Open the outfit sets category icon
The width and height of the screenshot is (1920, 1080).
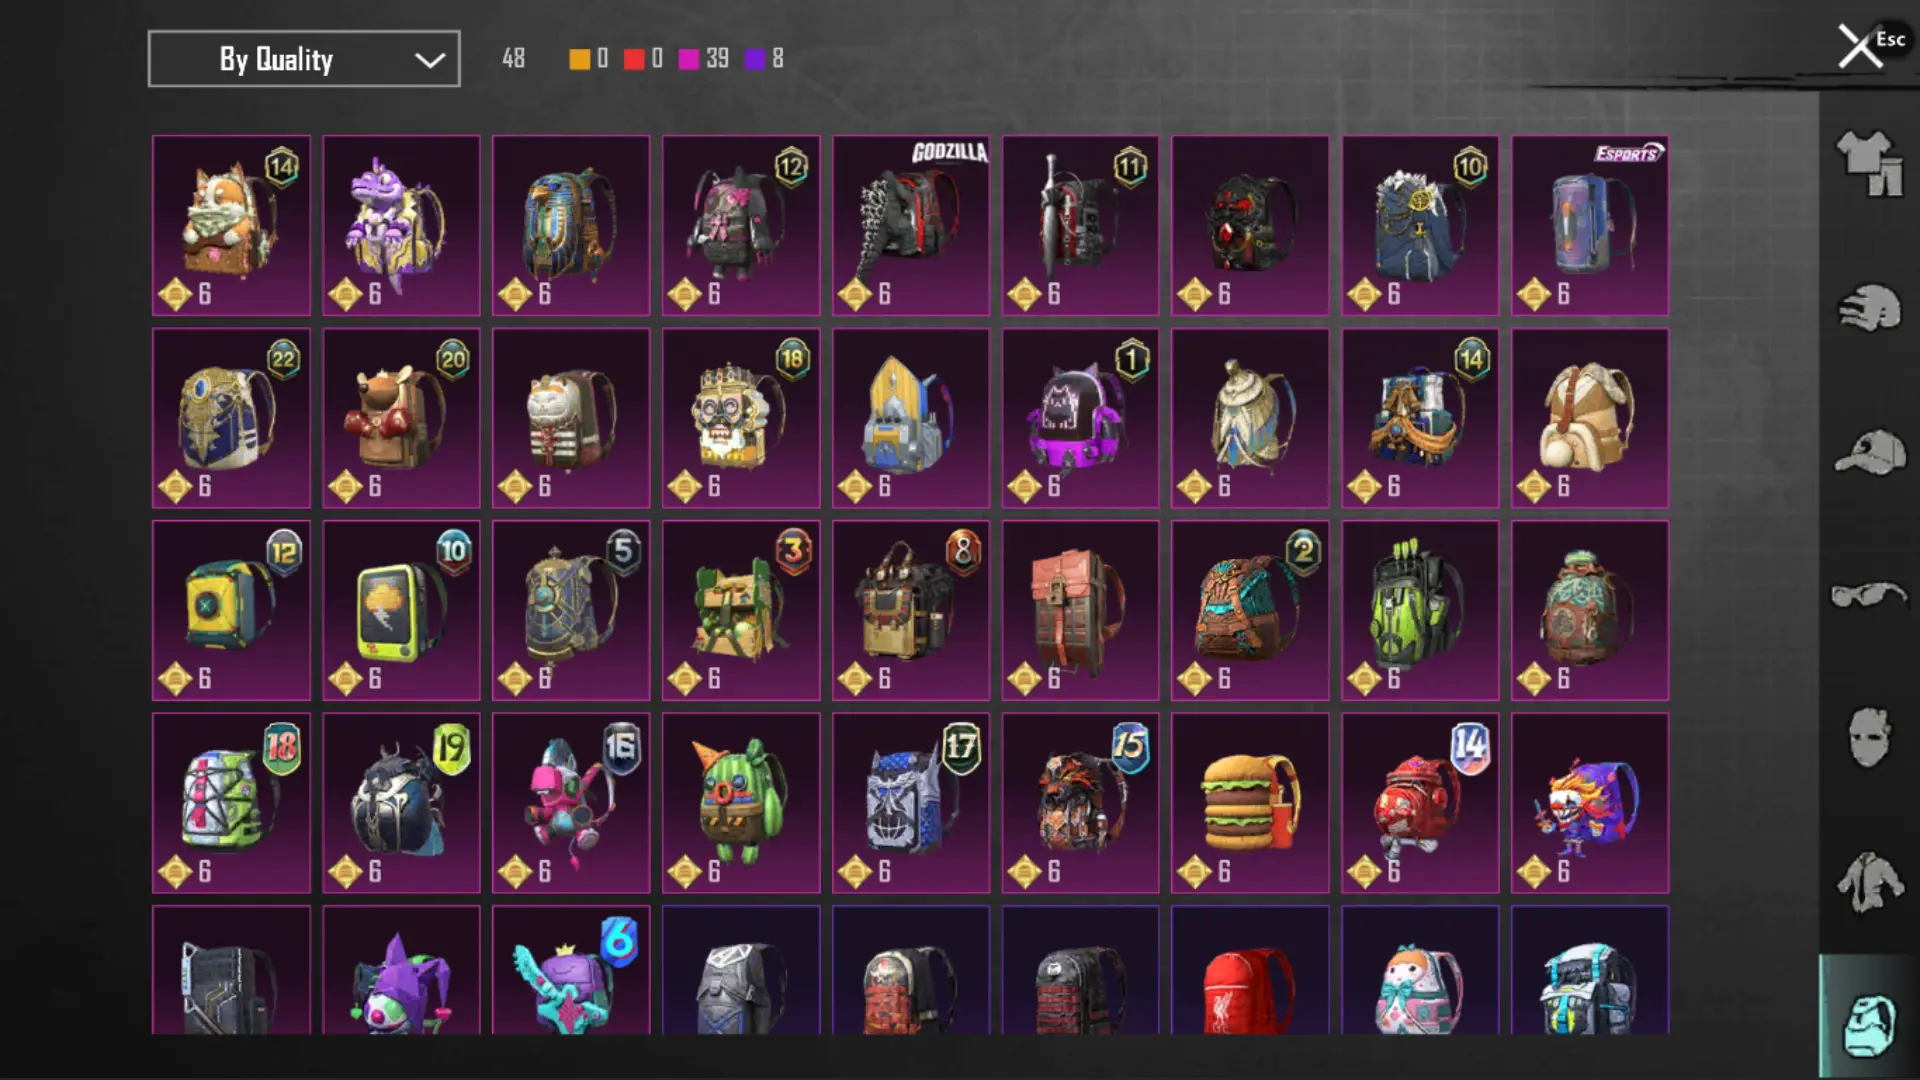[x=1869, y=163]
